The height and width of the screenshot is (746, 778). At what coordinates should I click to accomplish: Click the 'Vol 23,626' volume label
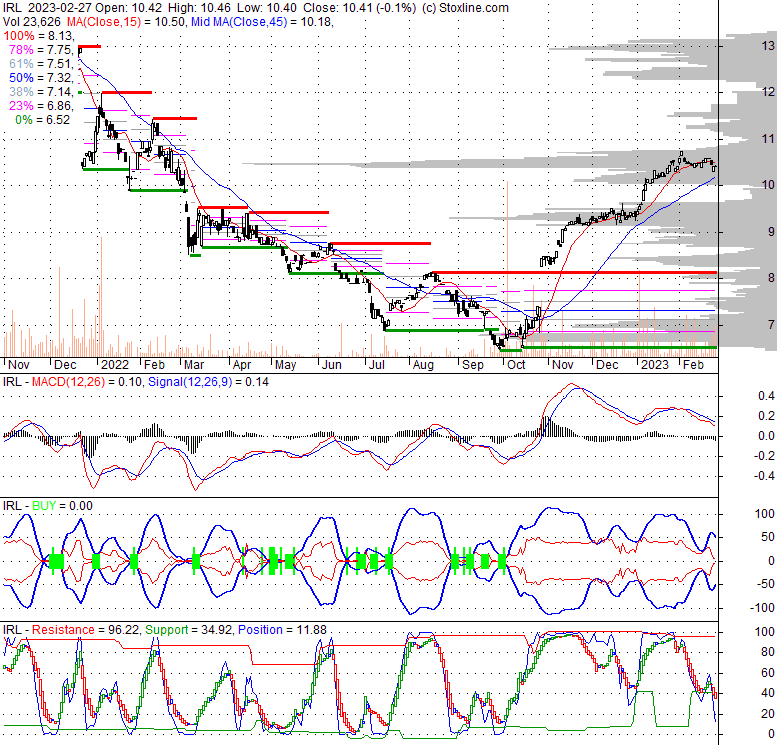[x=32, y=22]
